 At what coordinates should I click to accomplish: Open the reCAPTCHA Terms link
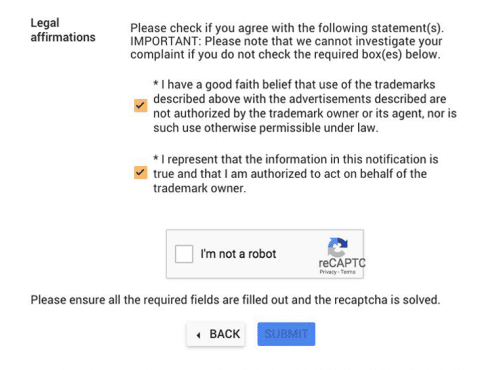(x=348, y=272)
